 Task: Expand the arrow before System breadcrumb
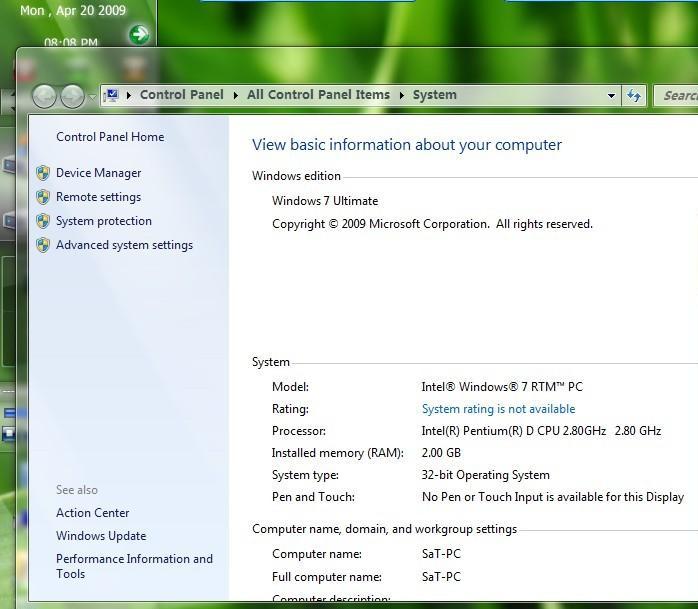[x=402, y=95]
